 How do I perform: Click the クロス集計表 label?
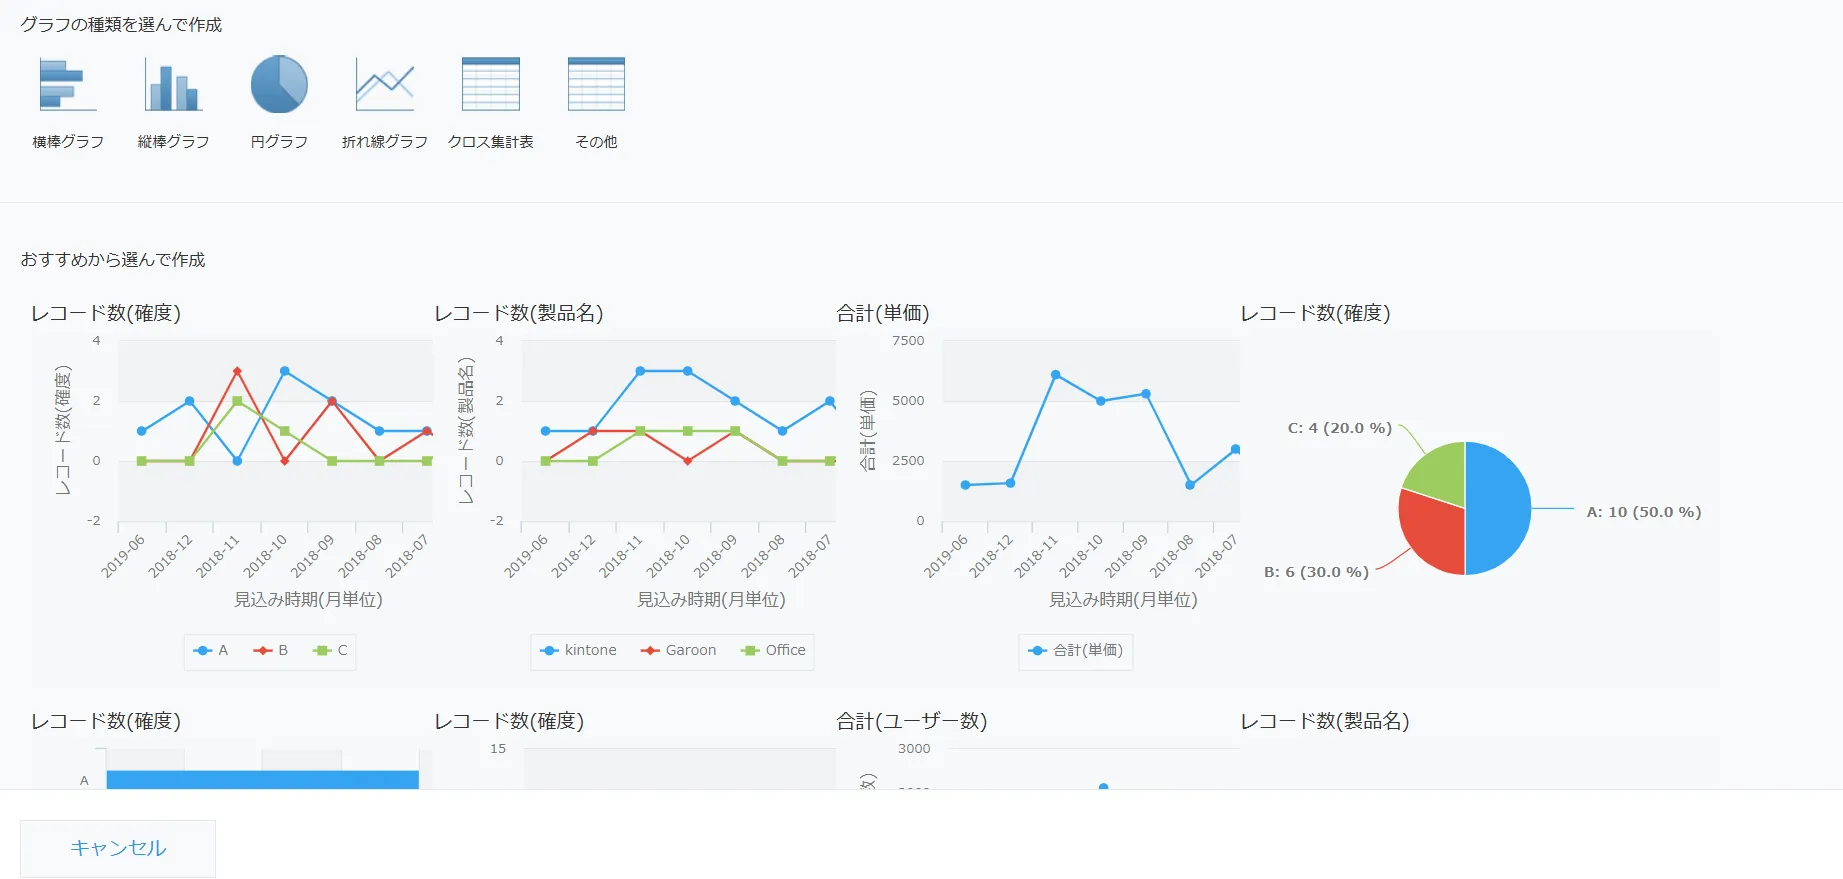tap(491, 142)
